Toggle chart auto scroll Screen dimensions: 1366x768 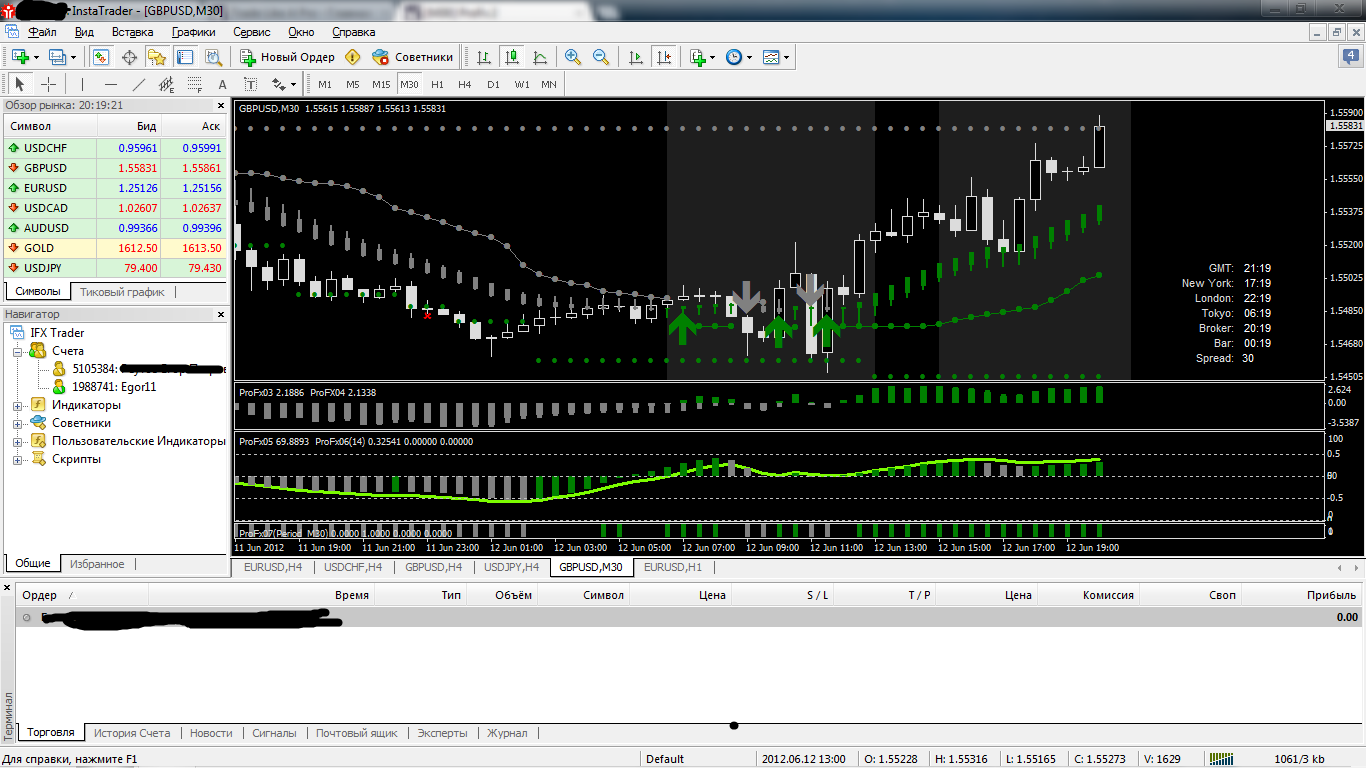(635, 57)
